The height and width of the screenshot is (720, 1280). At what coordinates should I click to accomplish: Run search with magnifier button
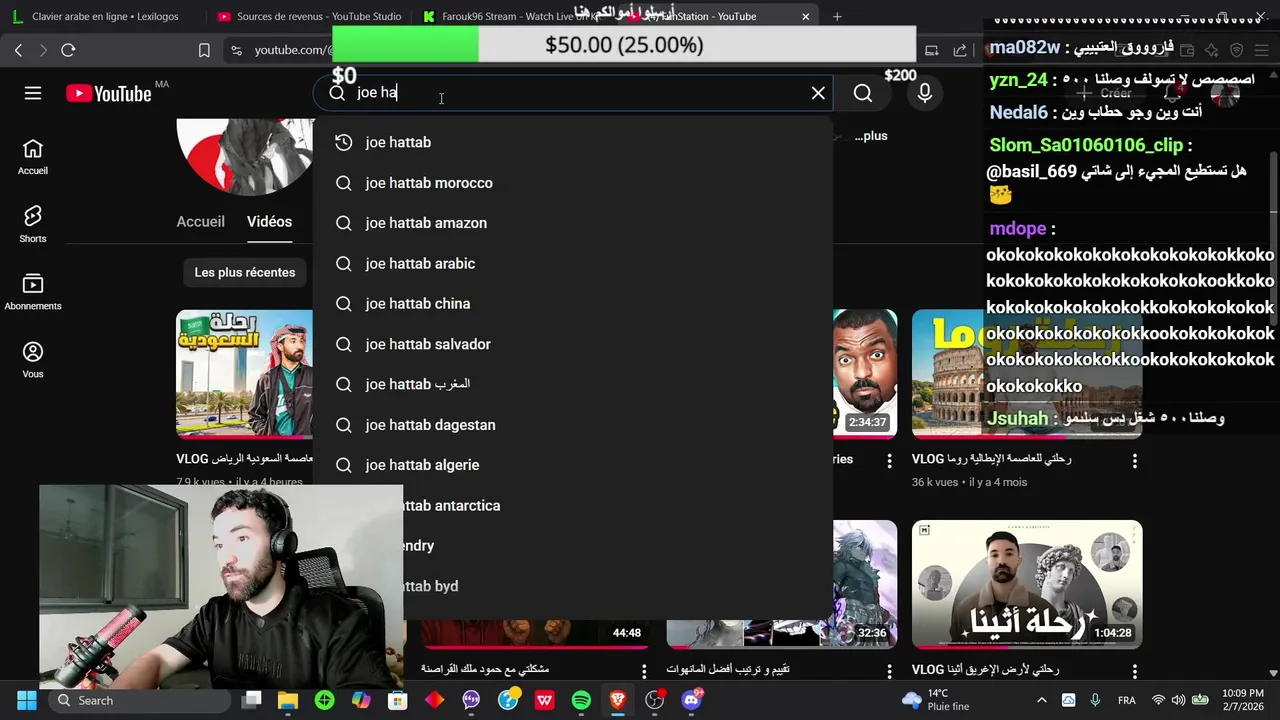point(863,93)
